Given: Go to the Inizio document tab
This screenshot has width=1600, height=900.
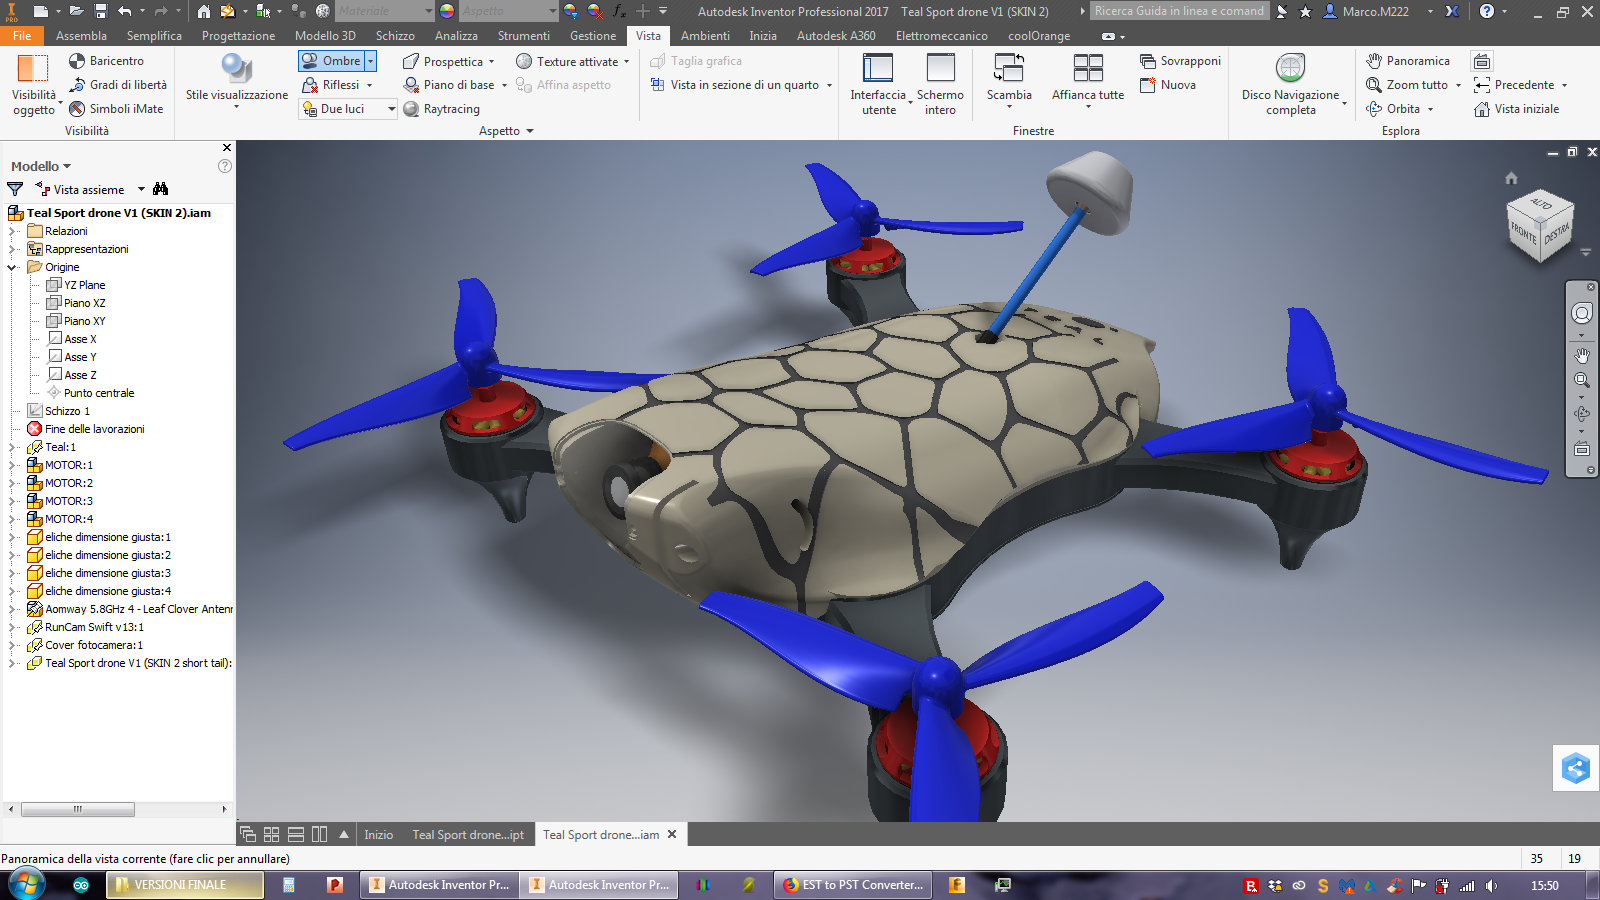Looking at the screenshot, I should pos(378,835).
